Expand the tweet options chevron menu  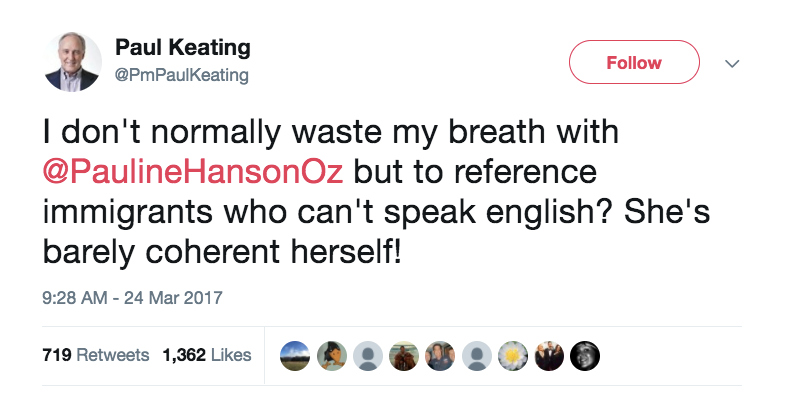tap(732, 63)
